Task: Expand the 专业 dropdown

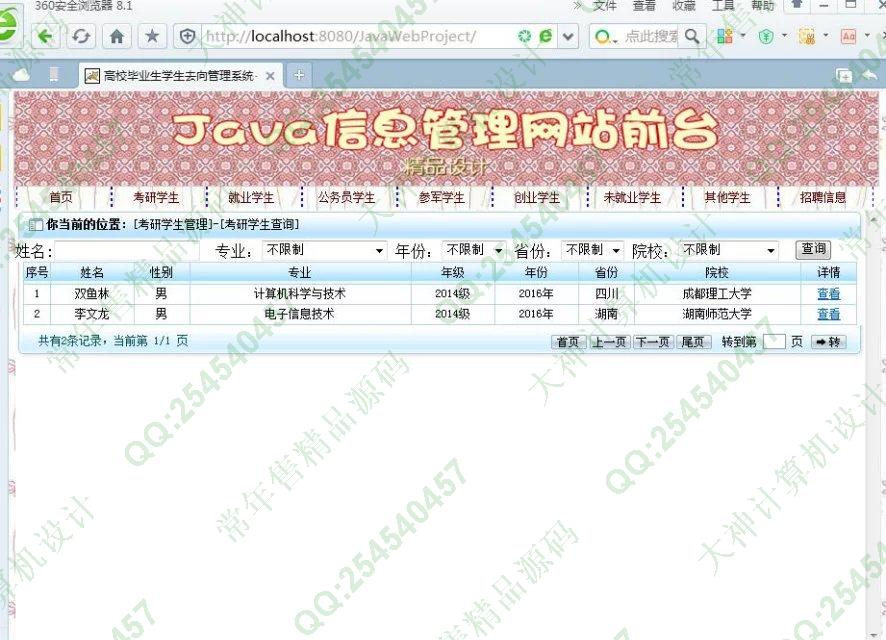Action: click(x=324, y=250)
